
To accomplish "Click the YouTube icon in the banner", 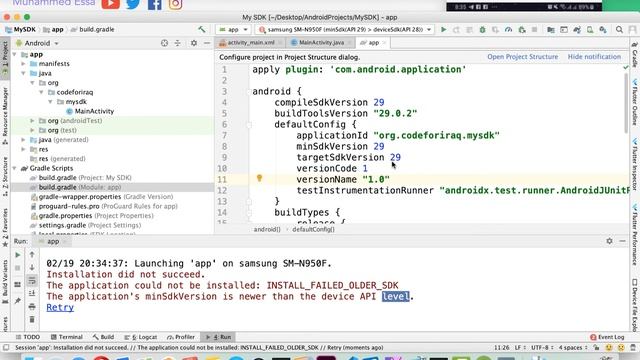I will tap(111, 4).
